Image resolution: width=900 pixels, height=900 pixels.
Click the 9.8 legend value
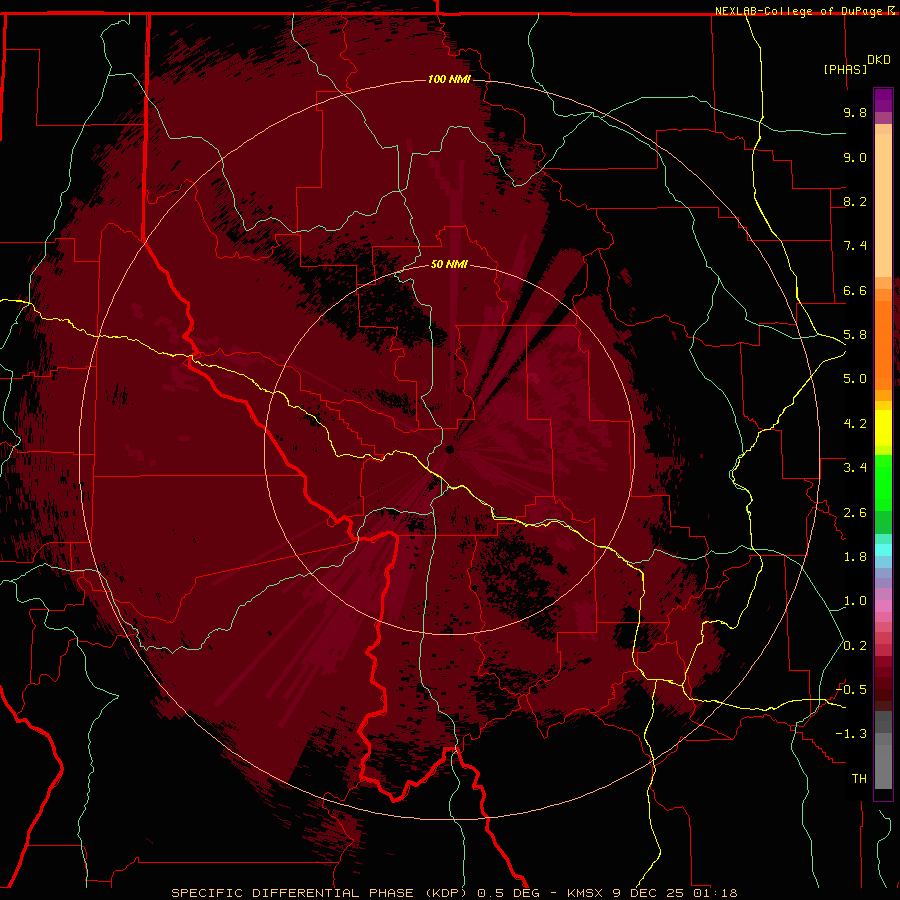click(855, 112)
